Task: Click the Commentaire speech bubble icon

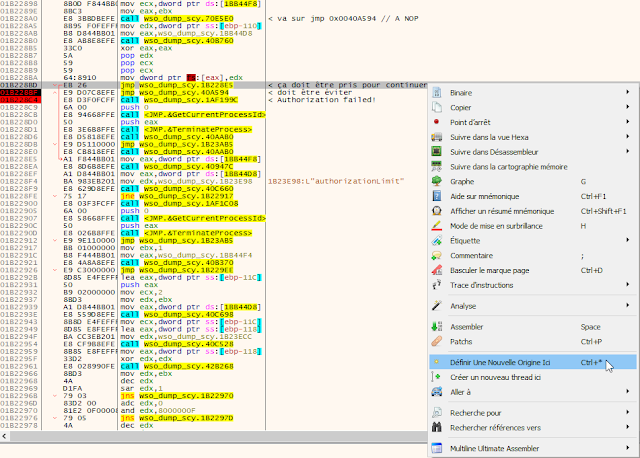Action: pos(437,256)
